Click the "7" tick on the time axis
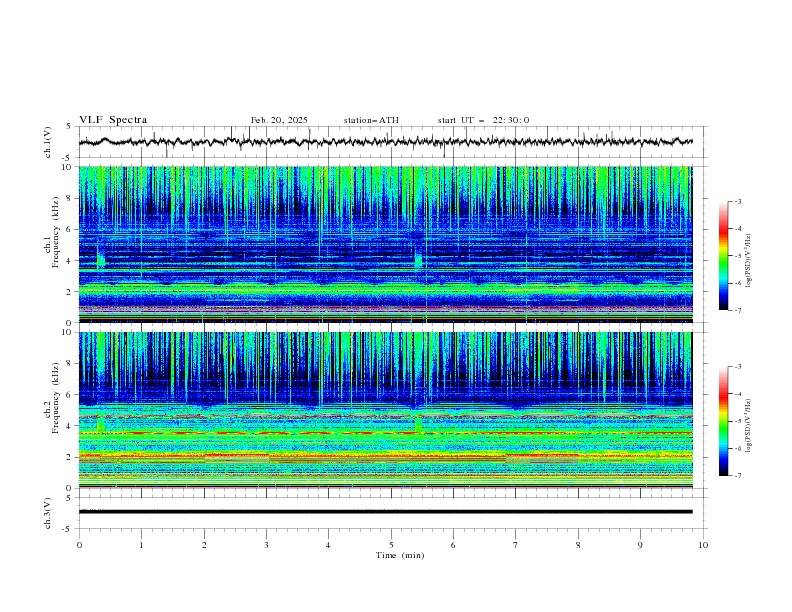Screen dimensions: 792x612 (516, 545)
